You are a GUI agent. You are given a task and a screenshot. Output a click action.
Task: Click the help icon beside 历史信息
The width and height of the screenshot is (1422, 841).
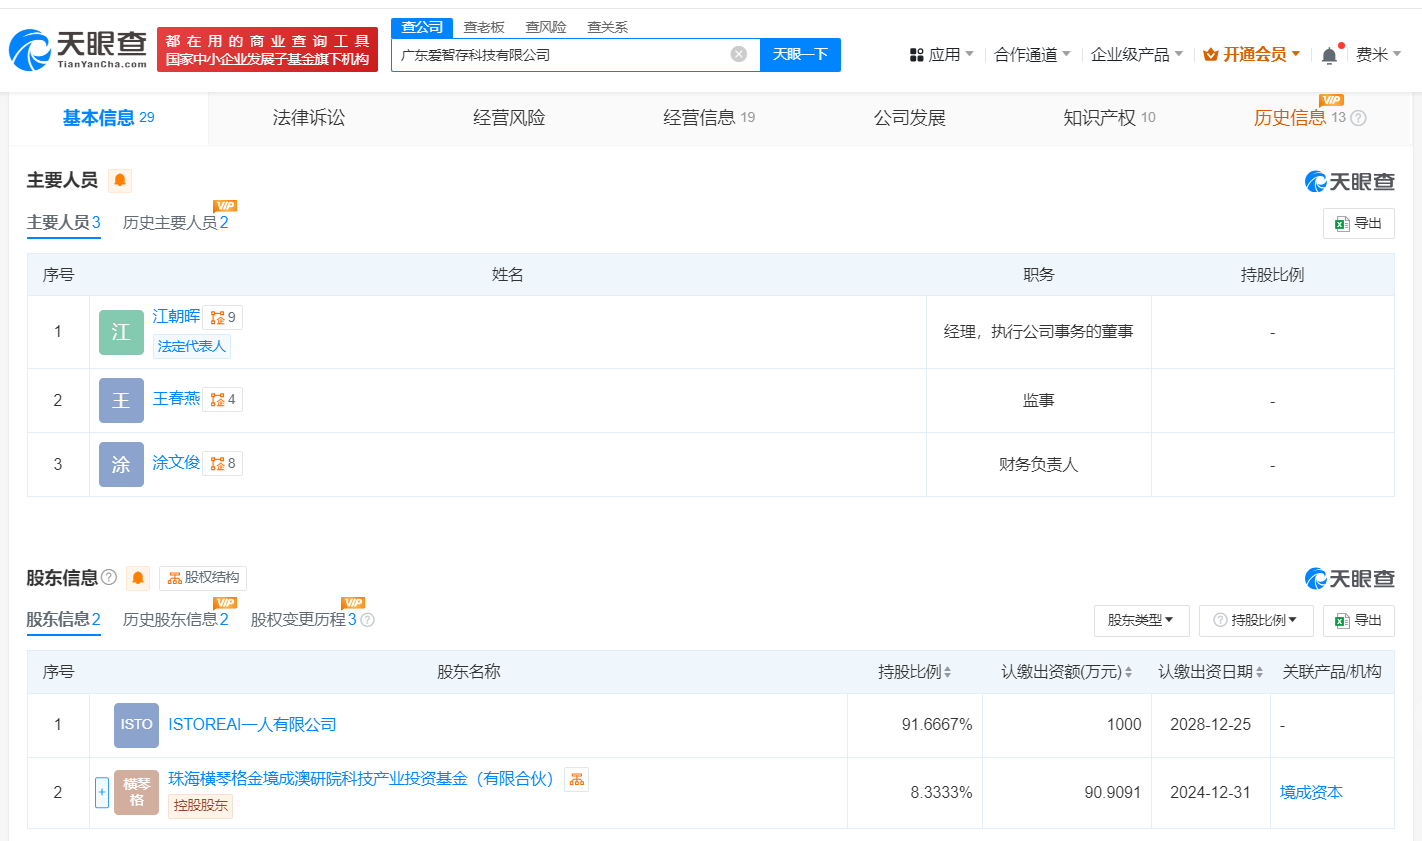coord(1358,118)
